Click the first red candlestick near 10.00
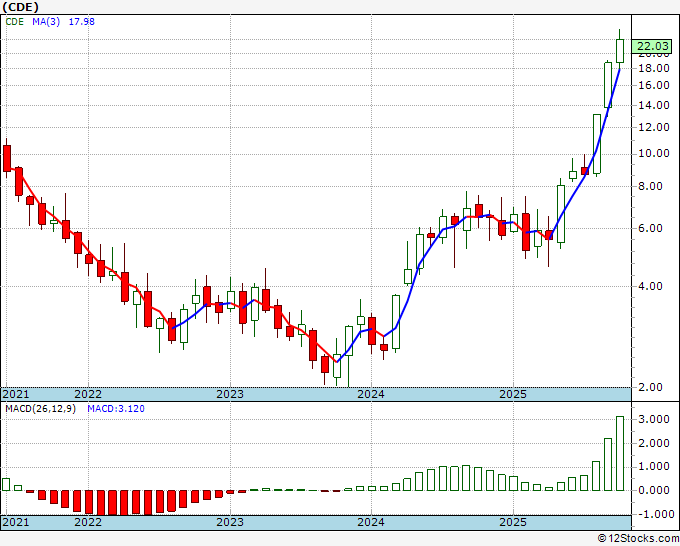 [x=7, y=158]
